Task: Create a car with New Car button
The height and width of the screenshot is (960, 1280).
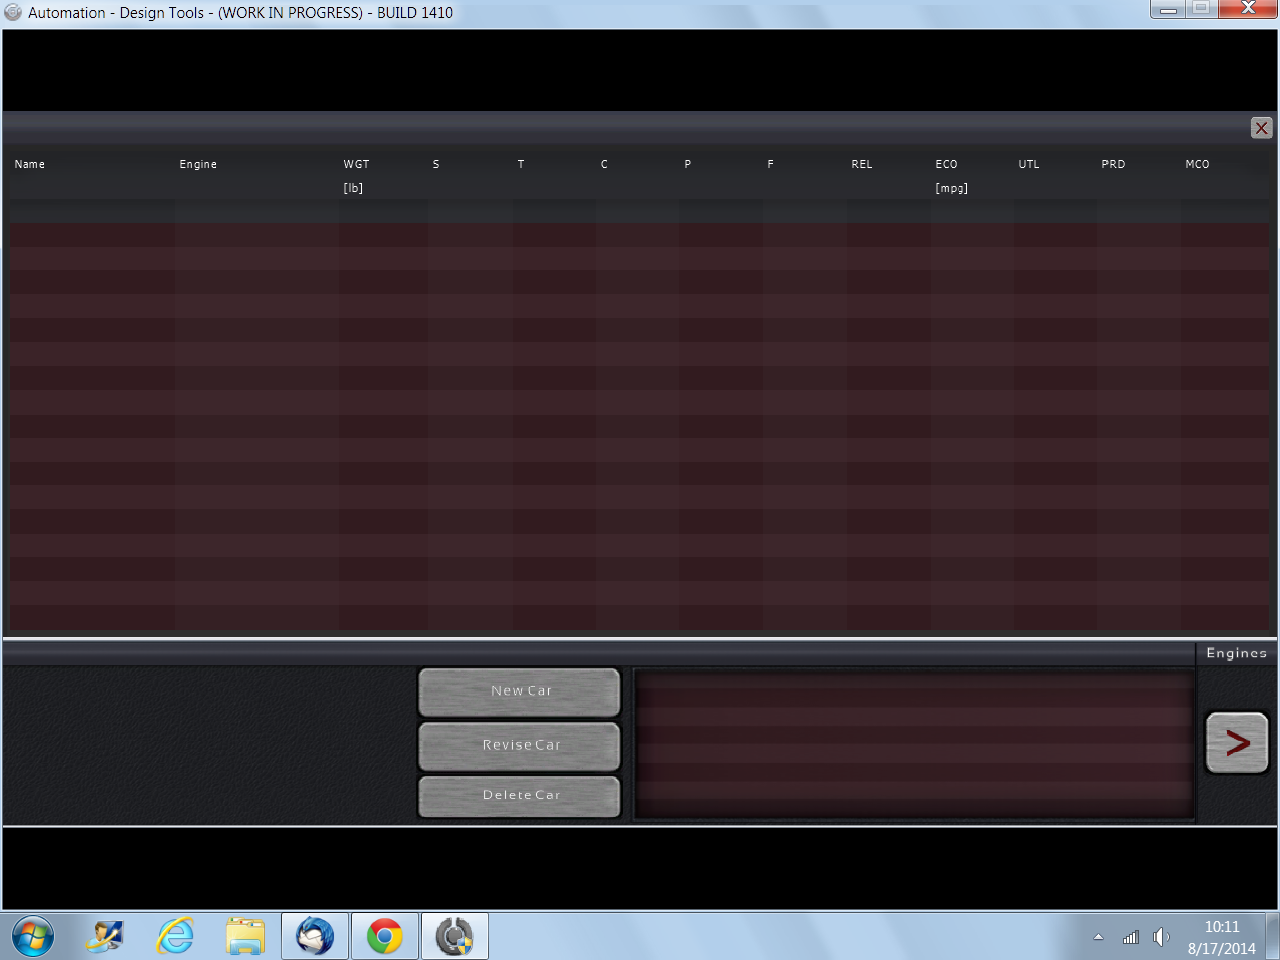Action: pos(520,691)
